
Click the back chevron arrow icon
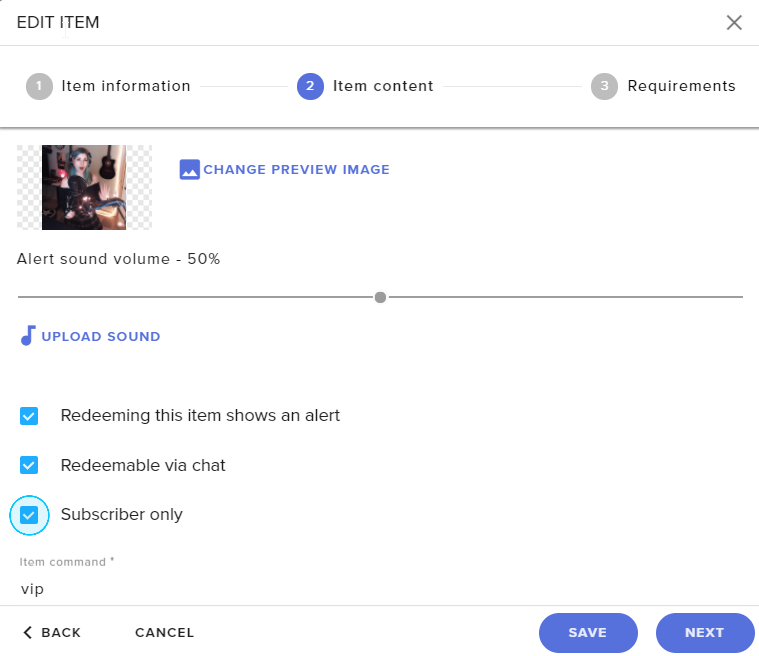[28, 632]
